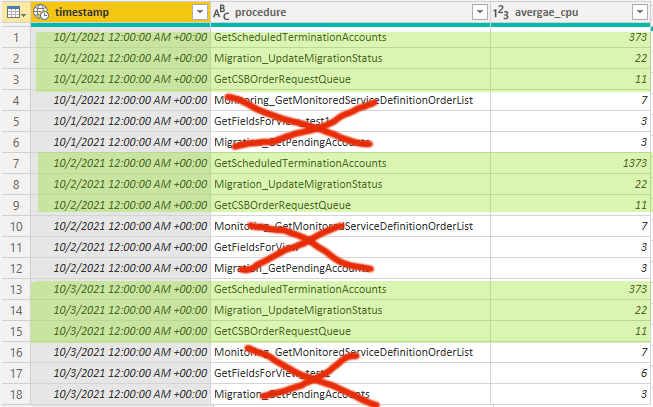Select row number 18
This screenshot has width=653, height=407.
[x=16, y=394]
